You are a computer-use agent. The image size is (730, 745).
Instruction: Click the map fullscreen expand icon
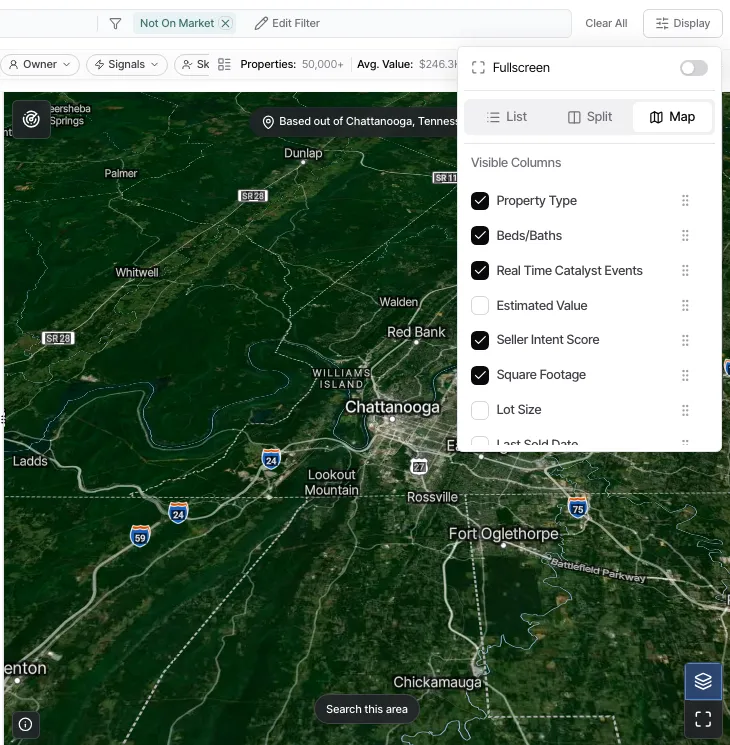(703, 719)
